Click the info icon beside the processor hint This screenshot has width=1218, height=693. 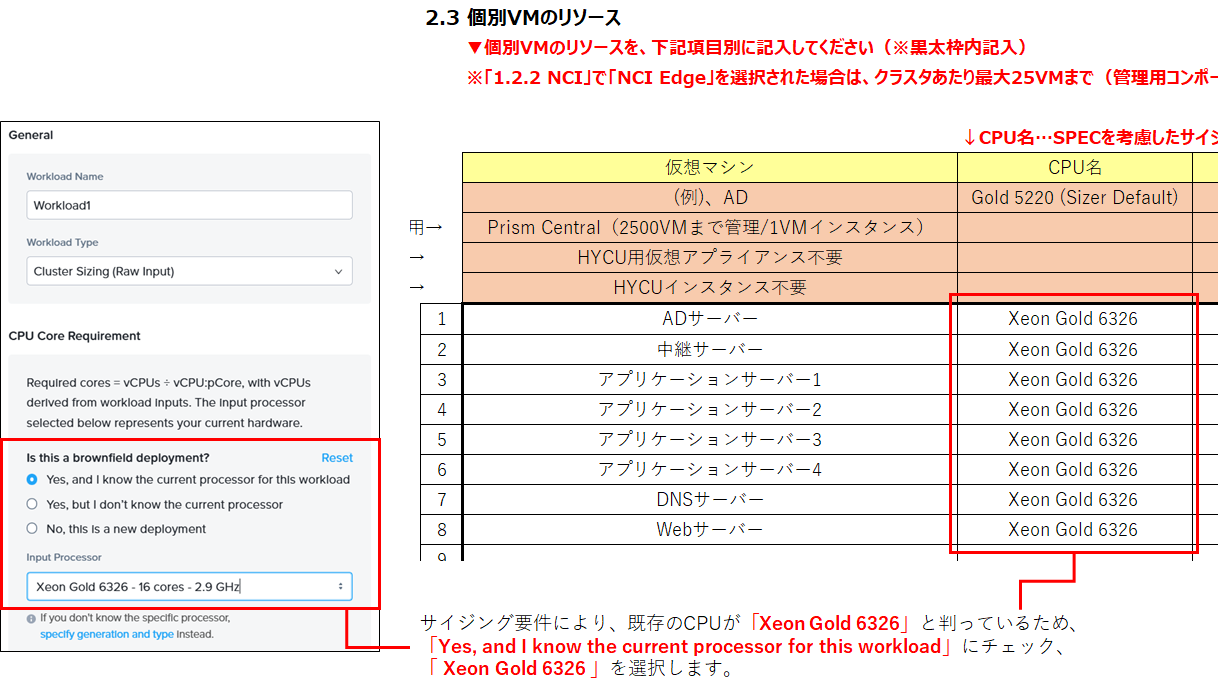(x=32, y=618)
